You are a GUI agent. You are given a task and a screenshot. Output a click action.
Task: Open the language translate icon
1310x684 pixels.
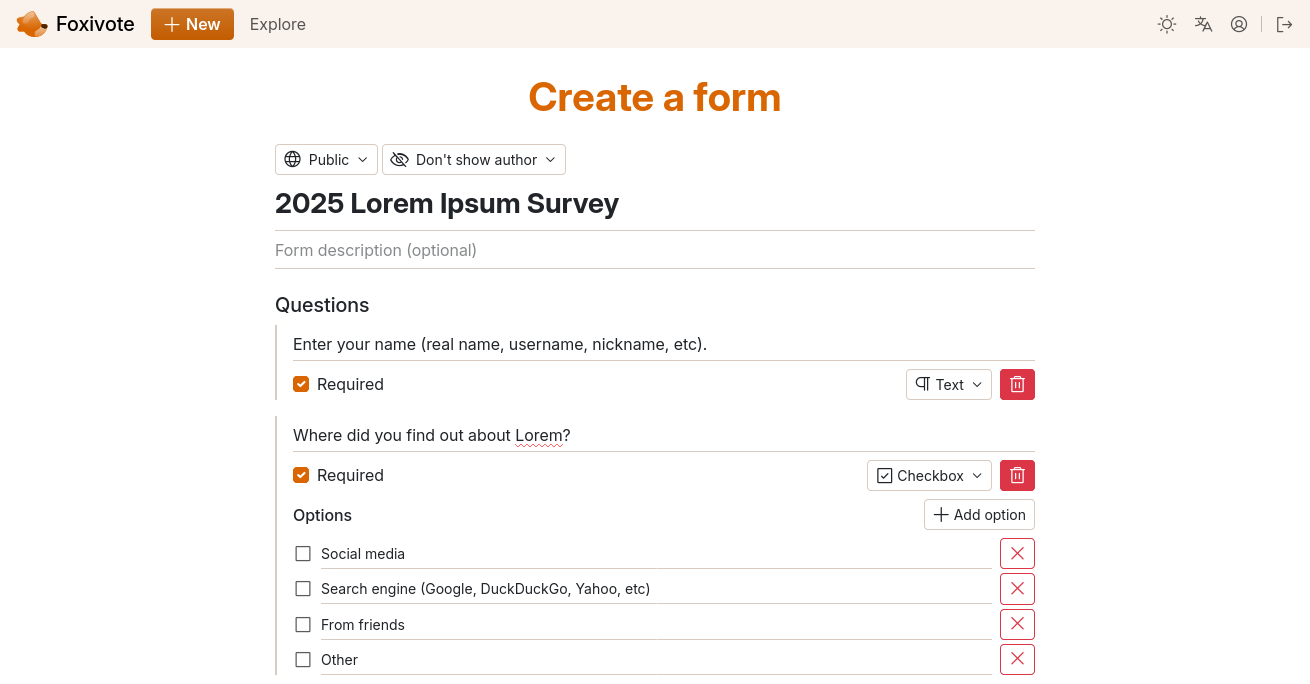[x=1203, y=24]
